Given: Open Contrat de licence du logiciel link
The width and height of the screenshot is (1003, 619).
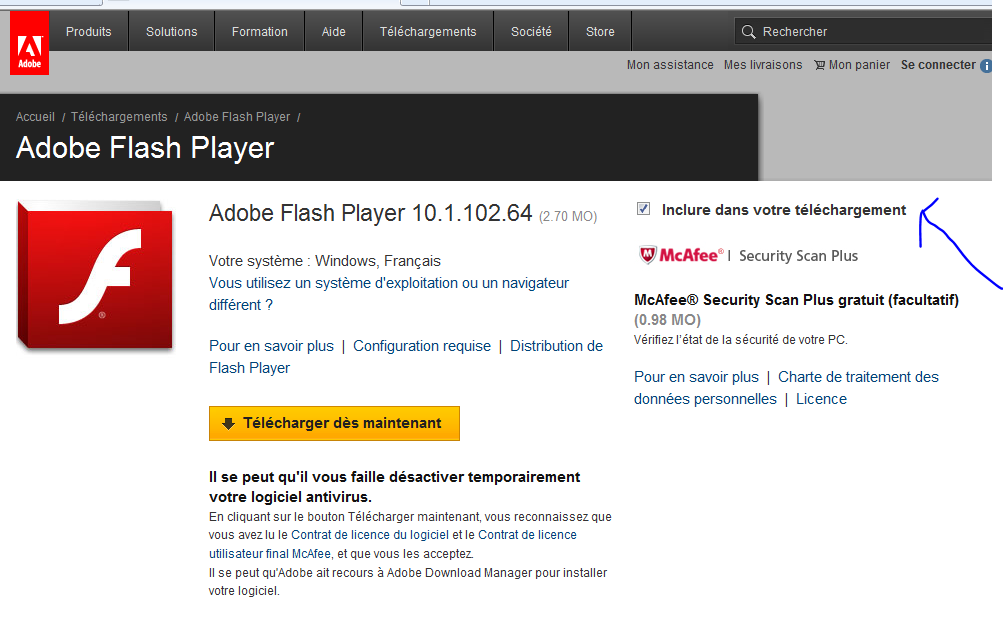Looking at the screenshot, I should (370, 535).
